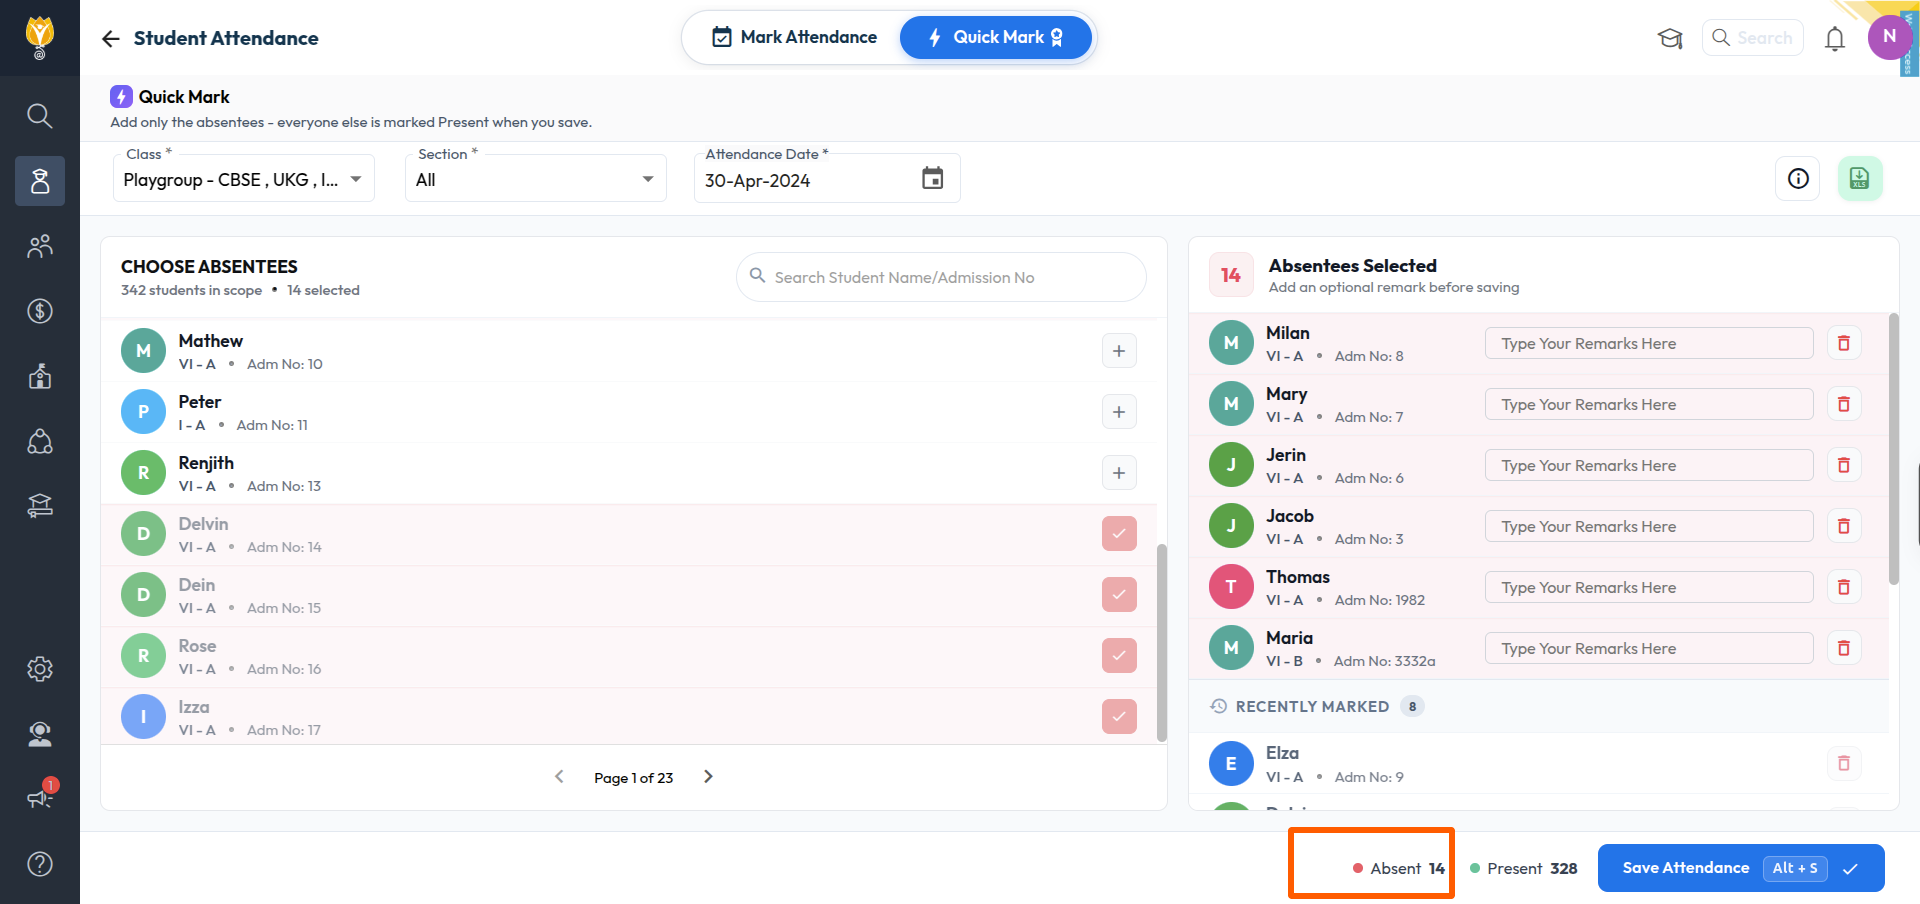This screenshot has width=1920, height=904.
Task: Open the Class dropdown
Action: click(244, 179)
